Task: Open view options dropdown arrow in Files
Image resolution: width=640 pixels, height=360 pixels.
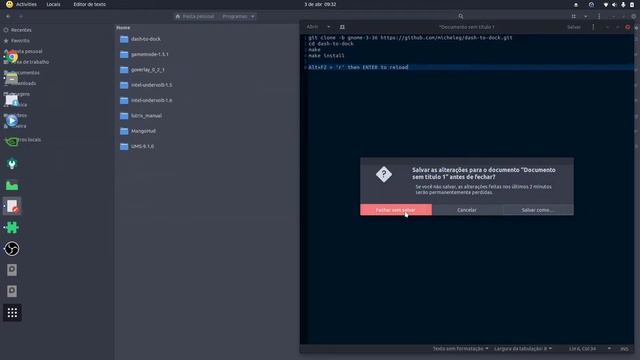Action: 586,16
